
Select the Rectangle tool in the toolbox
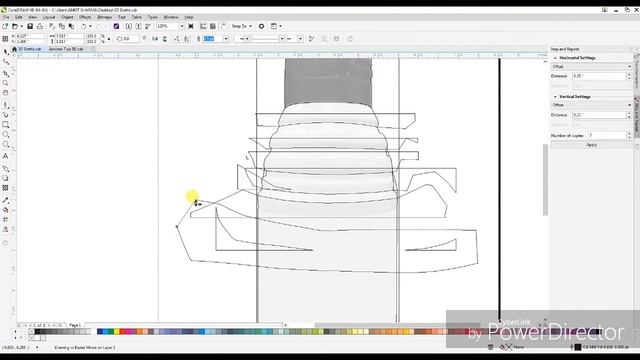(x=5, y=125)
